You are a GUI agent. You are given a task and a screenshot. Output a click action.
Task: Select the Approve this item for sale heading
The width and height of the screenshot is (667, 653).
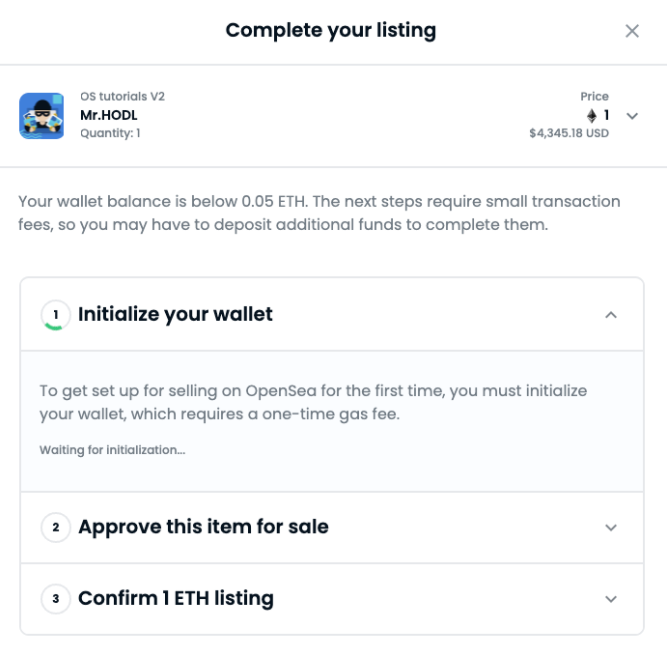pyautogui.click(x=203, y=527)
